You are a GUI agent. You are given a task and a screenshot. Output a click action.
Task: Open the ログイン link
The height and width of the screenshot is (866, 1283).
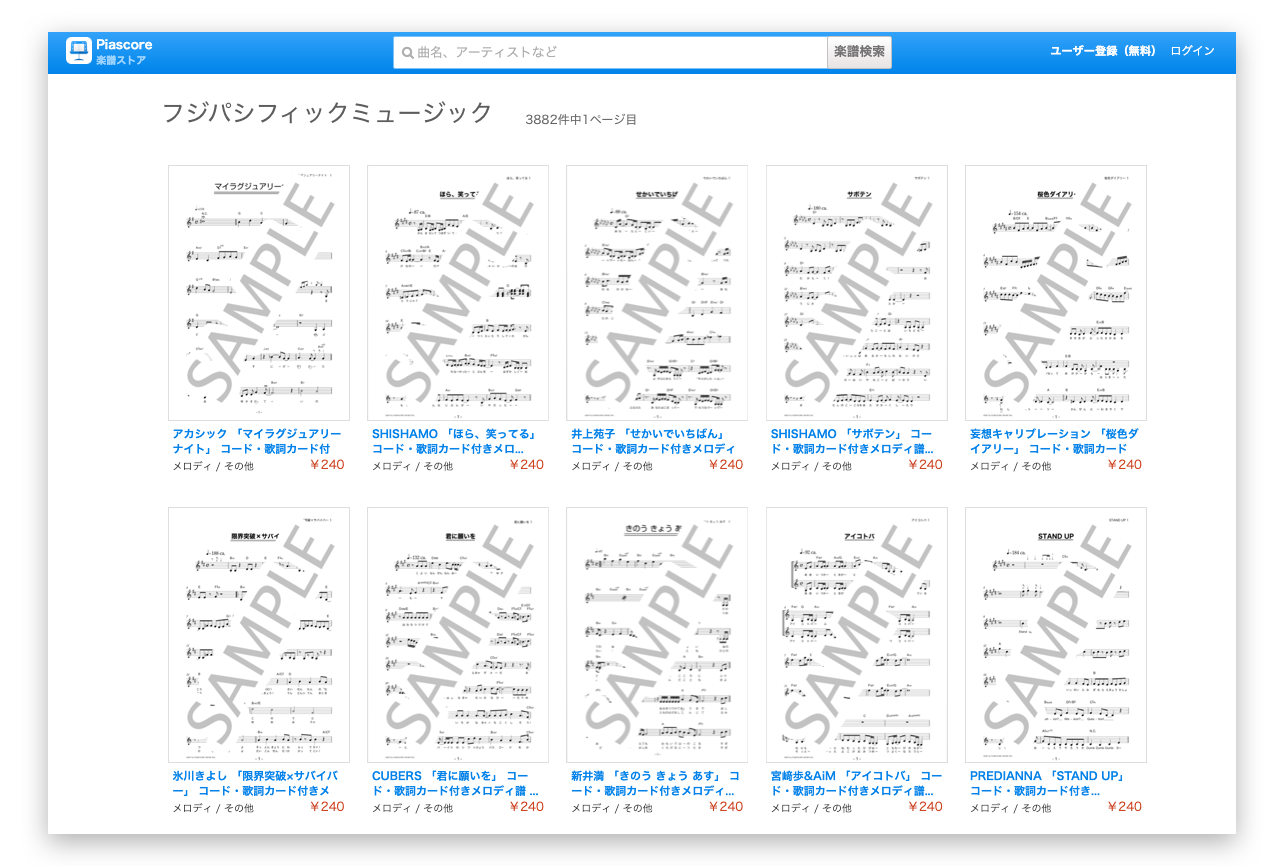point(1192,51)
